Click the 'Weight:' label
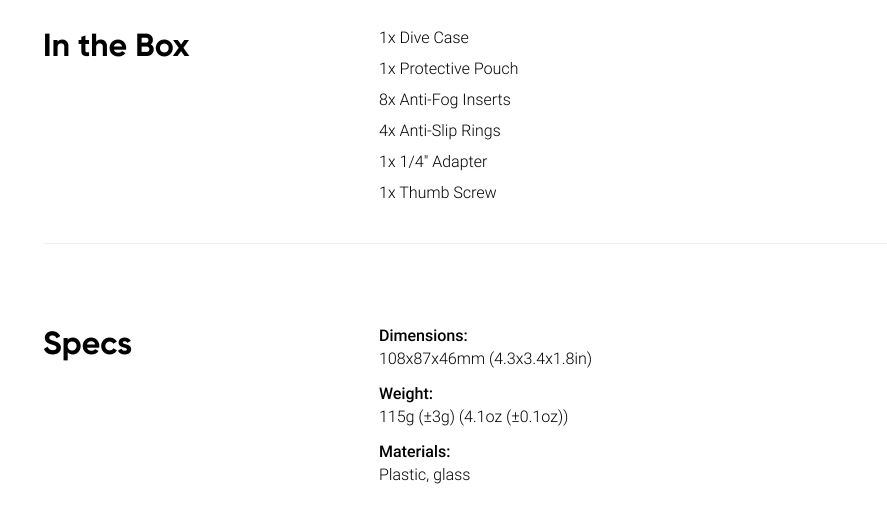887x517 pixels. coord(406,394)
